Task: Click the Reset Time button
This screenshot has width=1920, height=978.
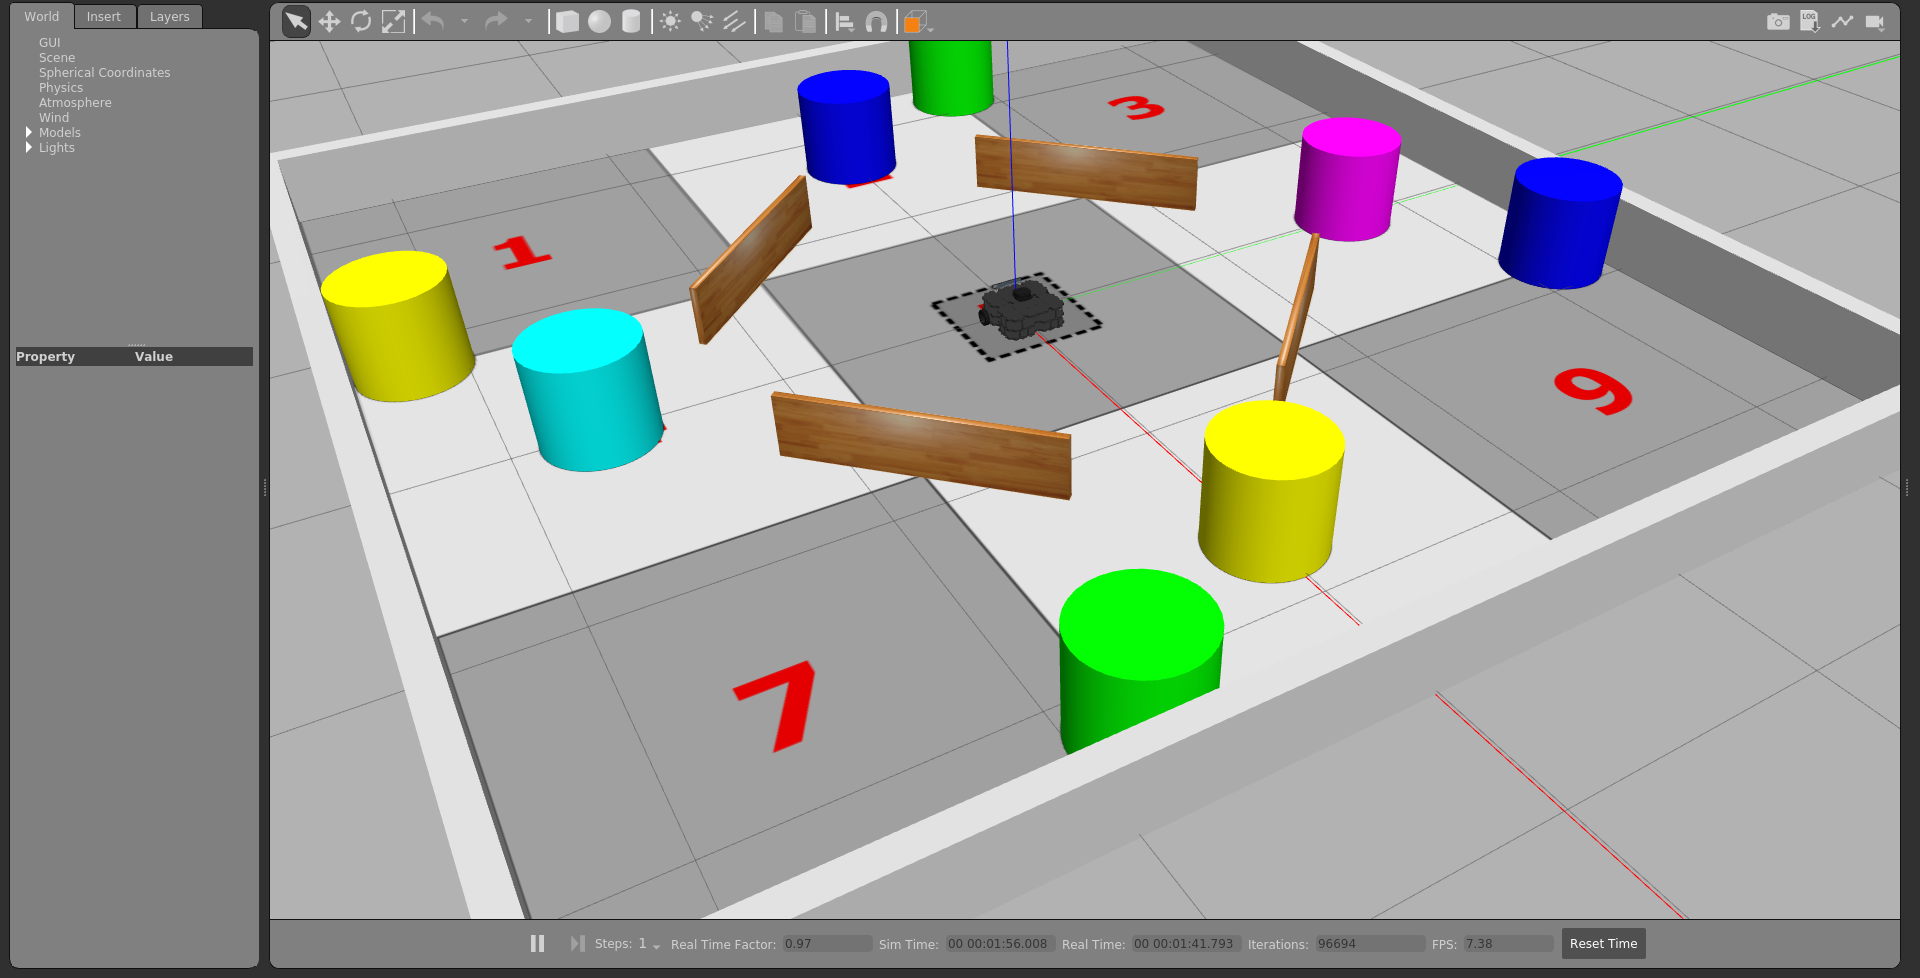Action: [1603, 943]
